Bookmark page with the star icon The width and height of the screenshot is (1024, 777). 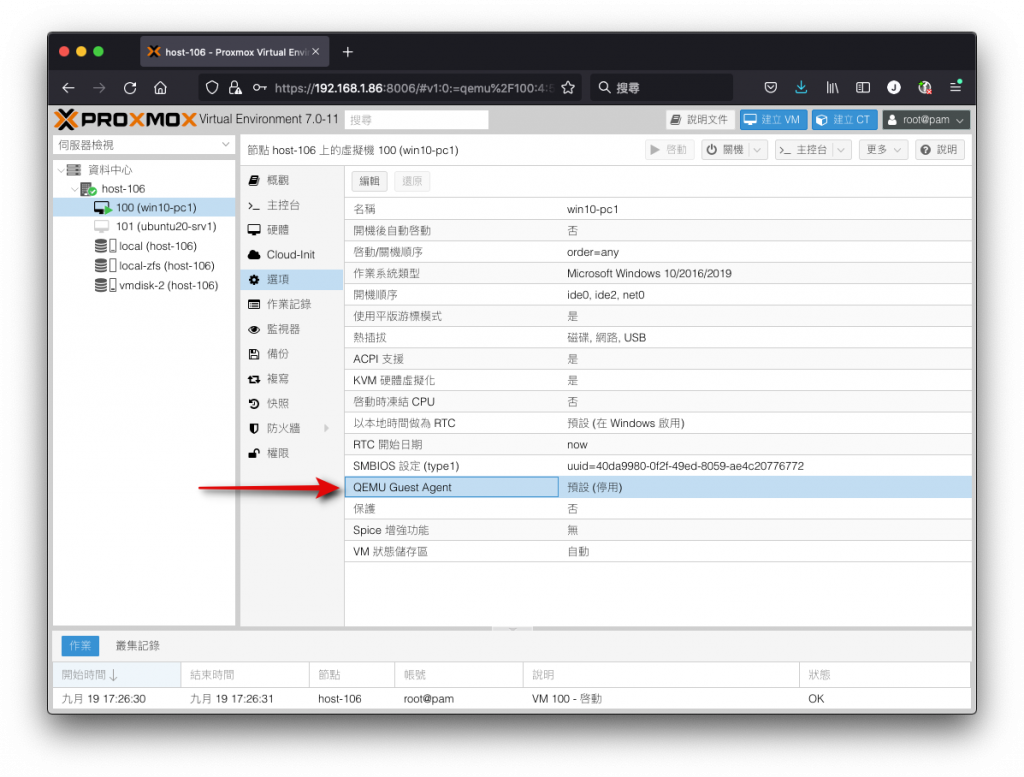pyautogui.click(x=568, y=87)
